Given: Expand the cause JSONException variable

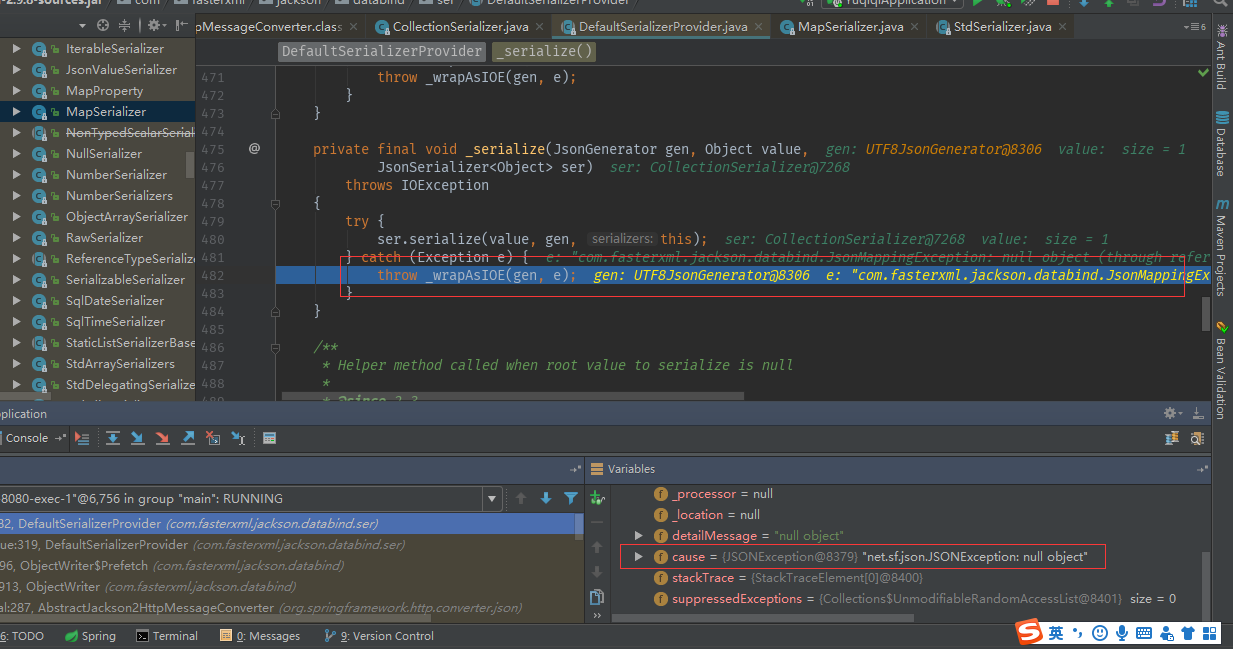Looking at the screenshot, I should click(x=639, y=556).
